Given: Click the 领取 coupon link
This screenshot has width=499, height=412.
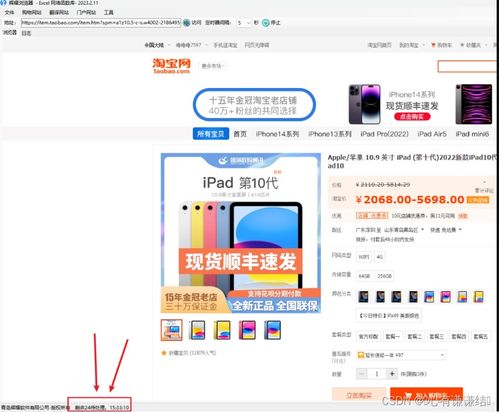Looking at the screenshot, I should [463, 216].
